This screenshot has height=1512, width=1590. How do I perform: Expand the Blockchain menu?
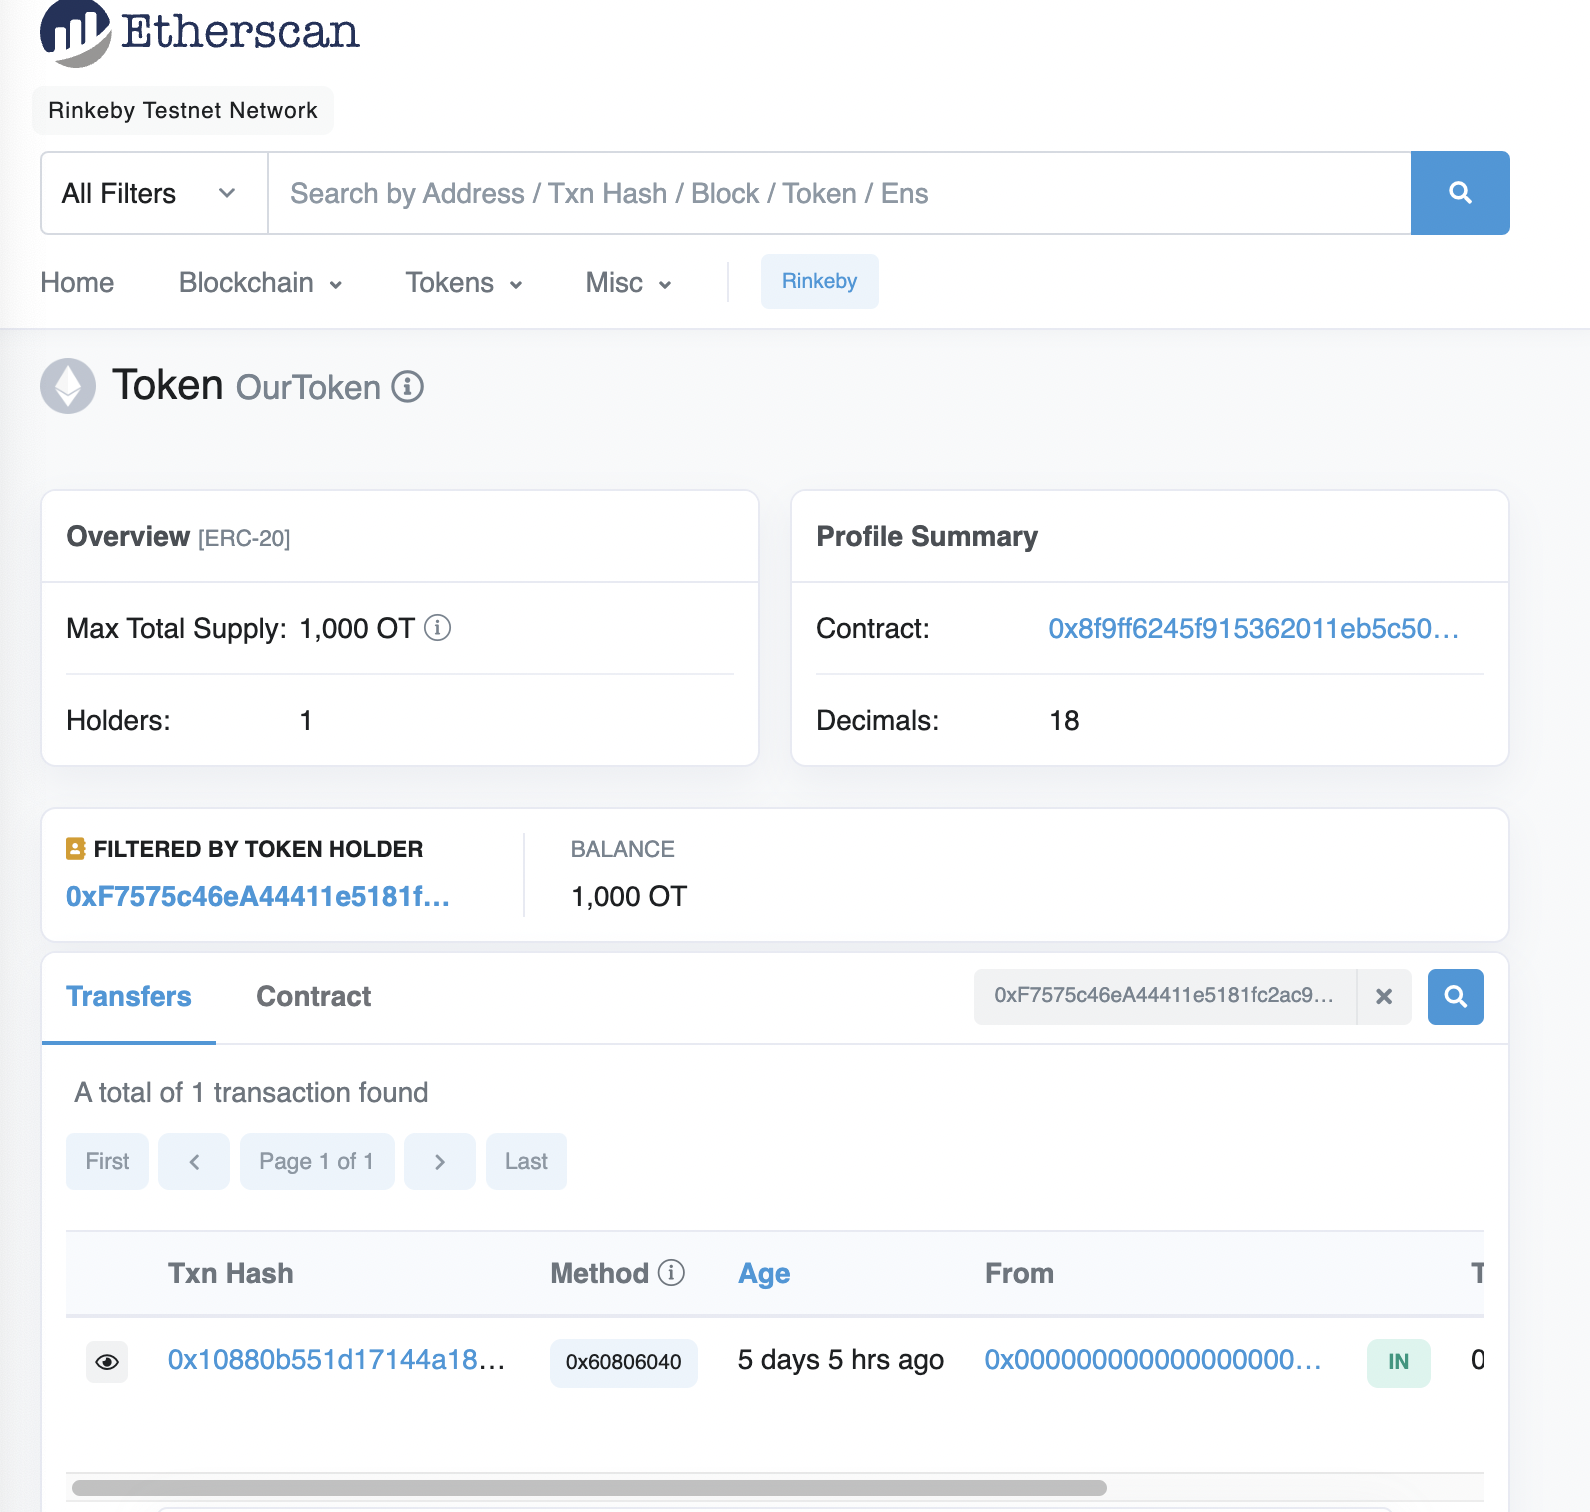tap(260, 282)
